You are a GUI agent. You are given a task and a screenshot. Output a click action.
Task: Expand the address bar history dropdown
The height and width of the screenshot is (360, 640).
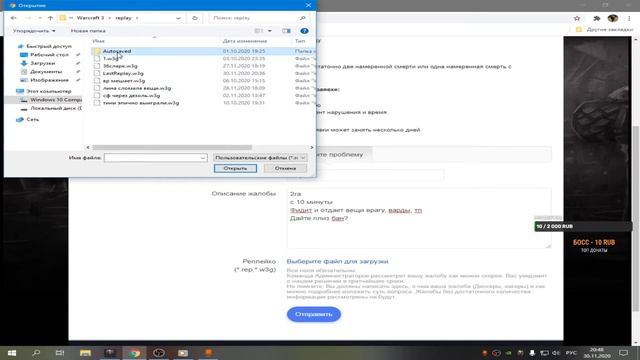click(x=178, y=18)
